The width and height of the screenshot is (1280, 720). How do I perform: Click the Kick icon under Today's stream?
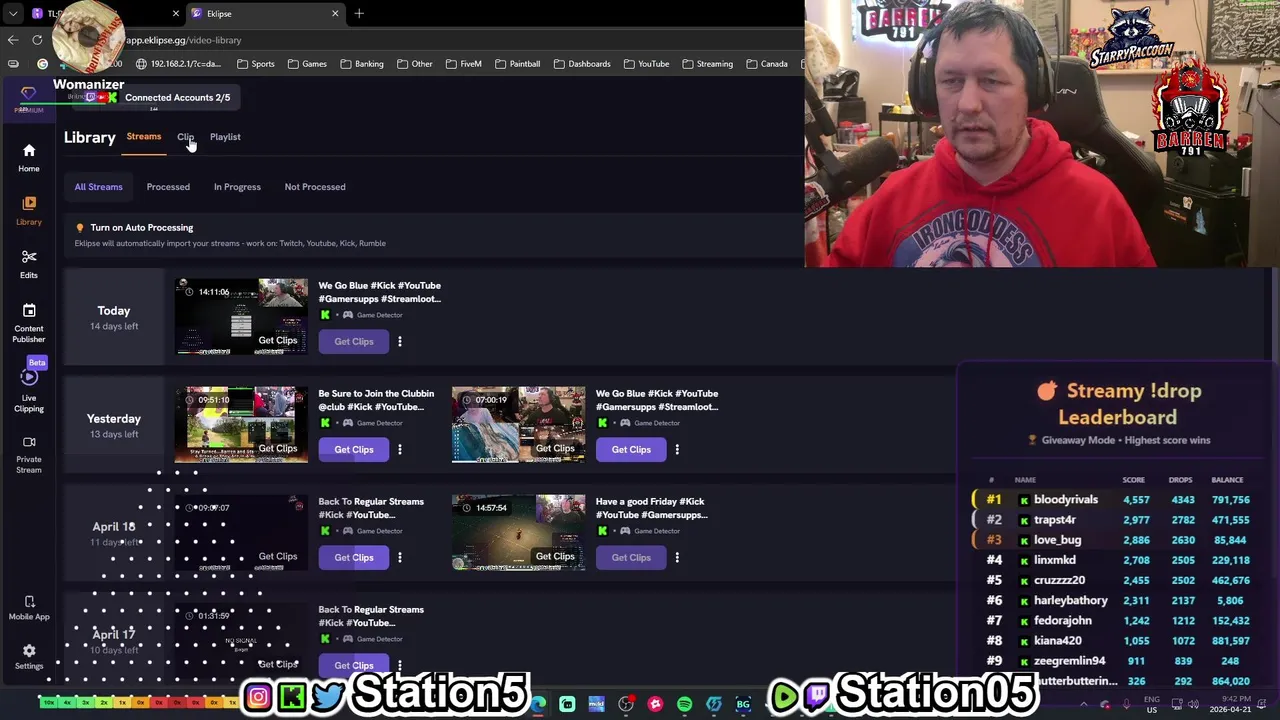[x=325, y=315]
